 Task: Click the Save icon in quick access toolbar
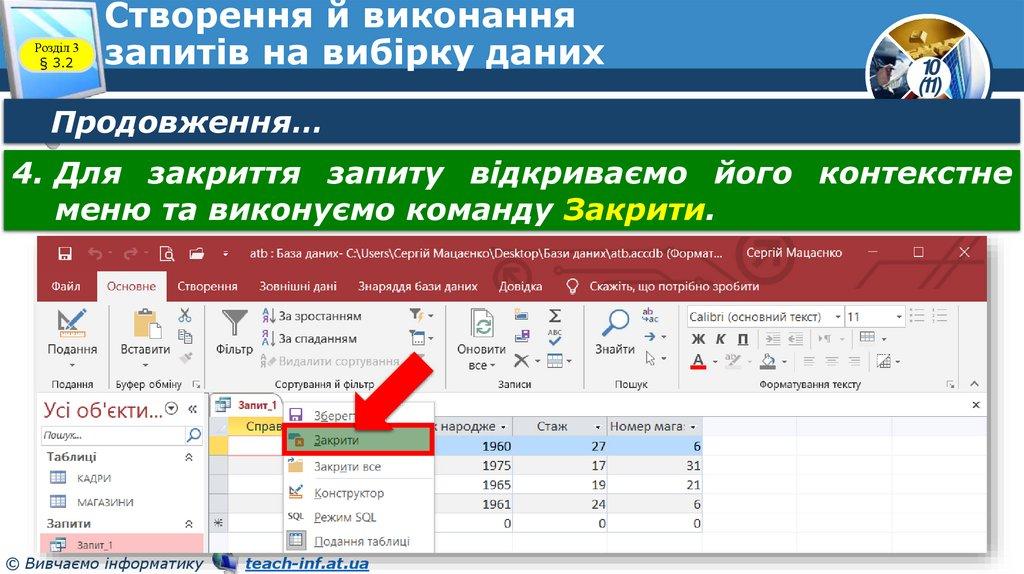point(65,253)
